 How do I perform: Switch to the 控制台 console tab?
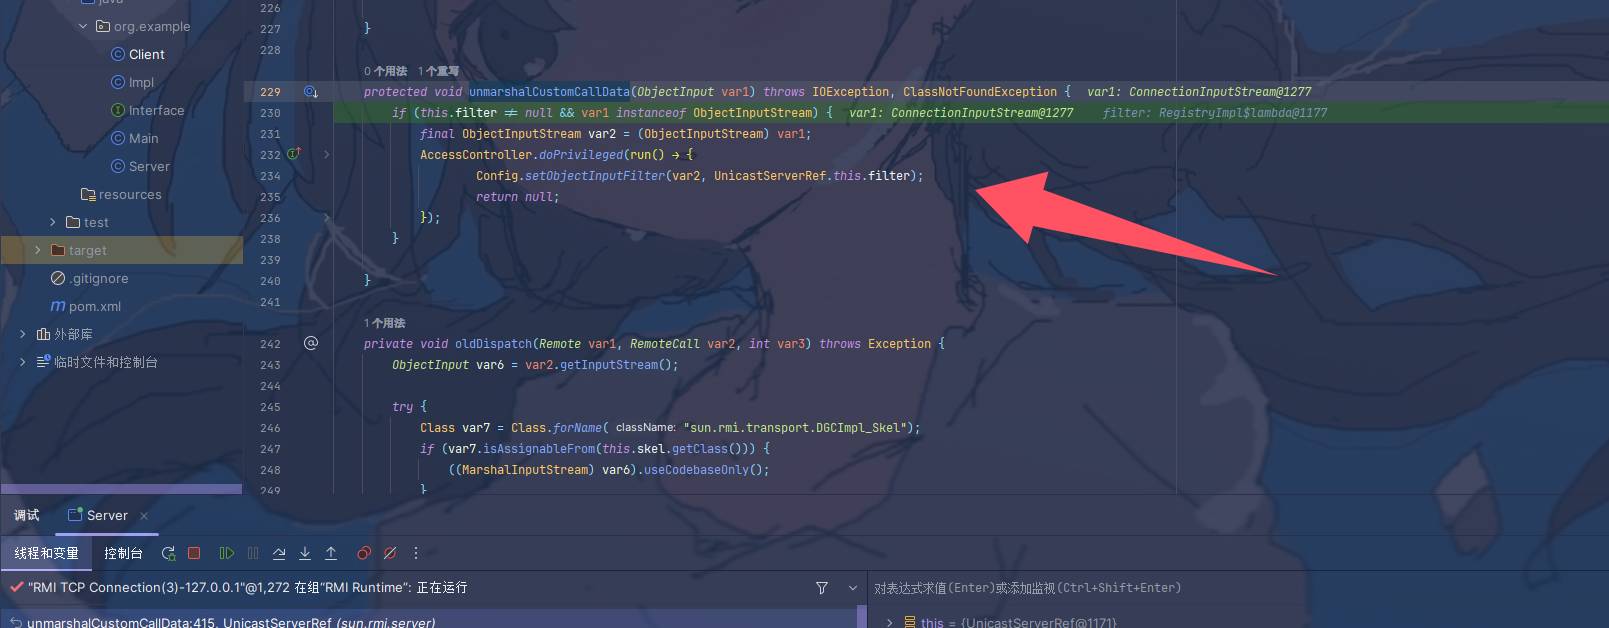(x=123, y=553)
